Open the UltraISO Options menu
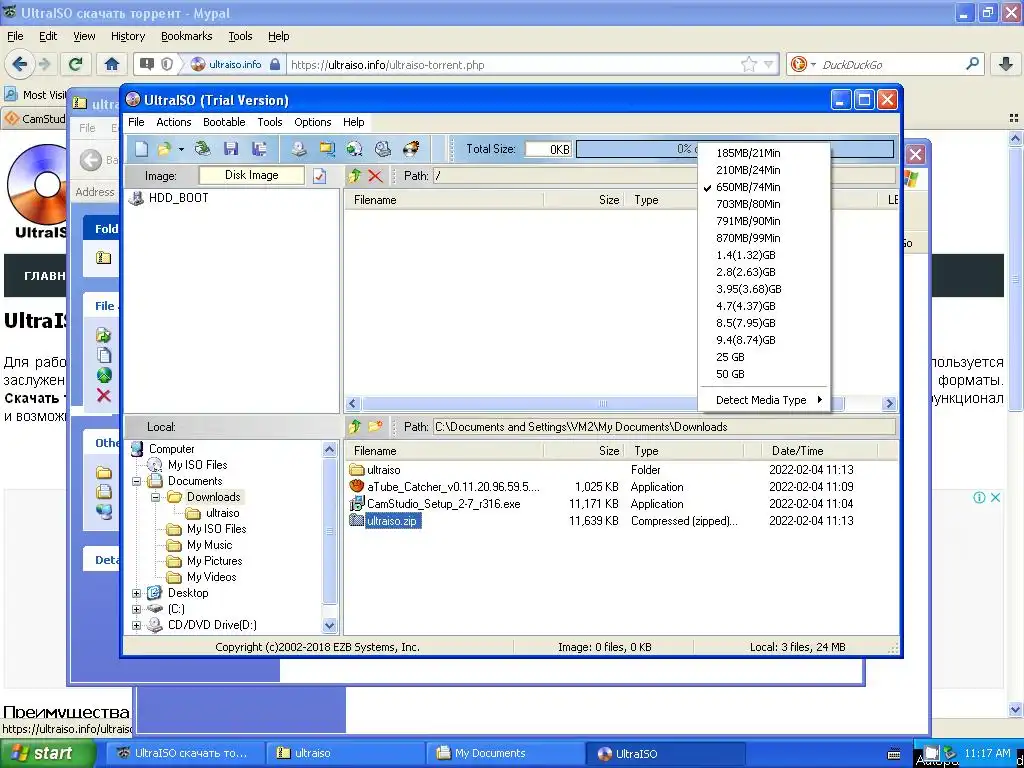The height and width of the screenshot is (768, 1024). [x=312, y=122]
